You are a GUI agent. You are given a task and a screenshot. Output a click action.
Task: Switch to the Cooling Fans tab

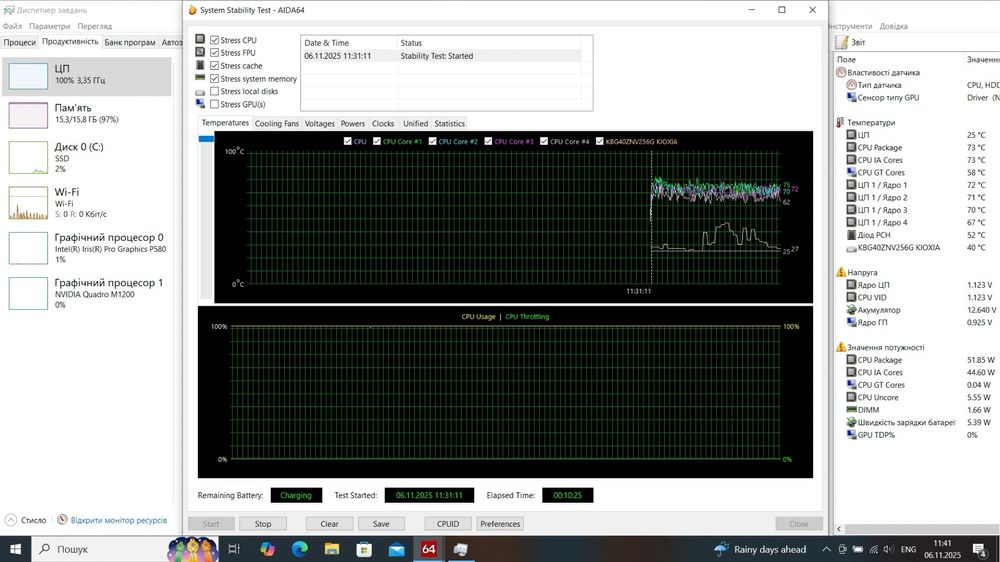point(276,123)
